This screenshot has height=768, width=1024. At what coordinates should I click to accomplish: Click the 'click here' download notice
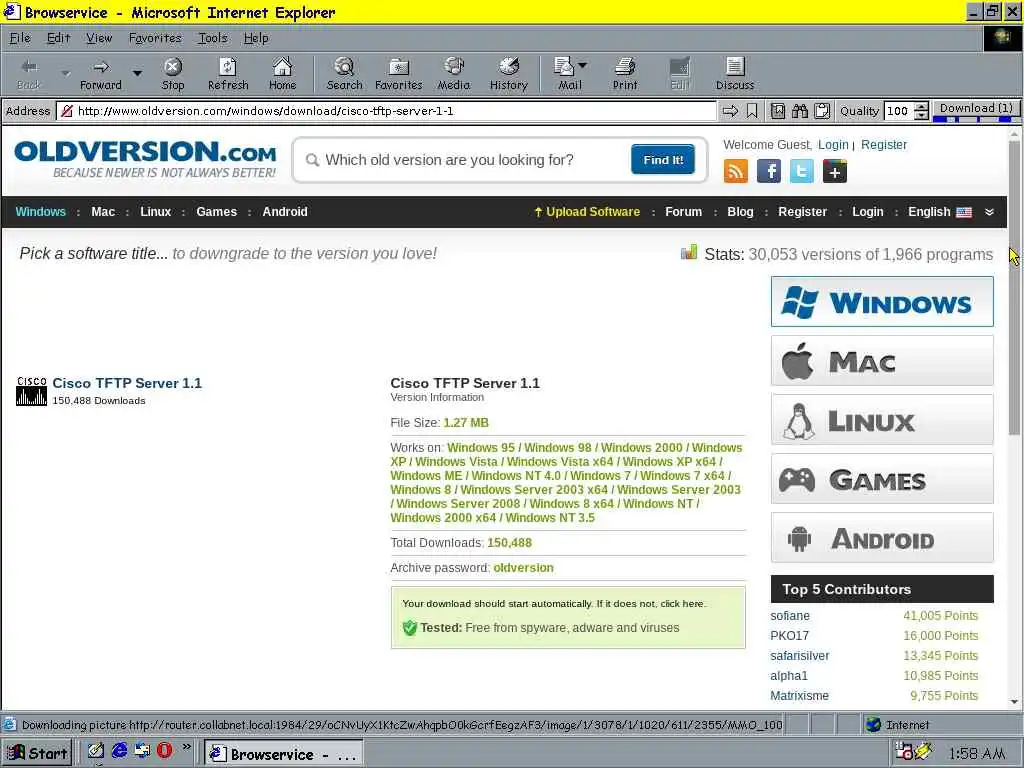682,603
